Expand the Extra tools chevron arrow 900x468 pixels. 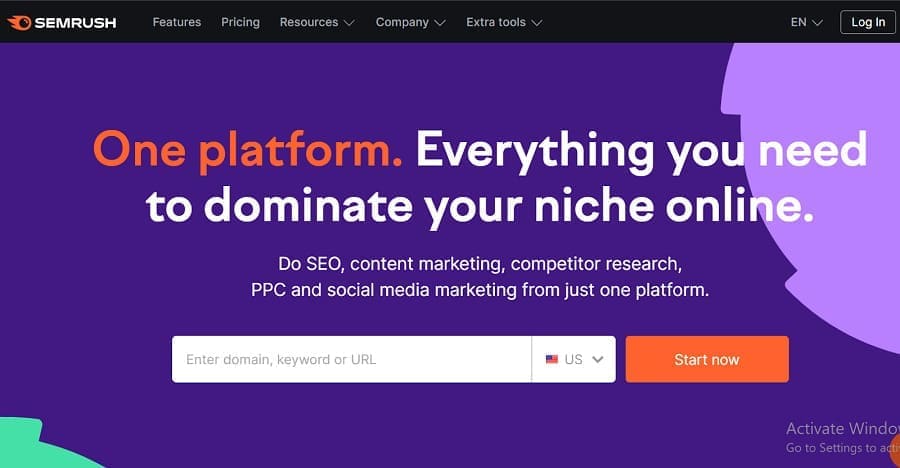click(x=537, y=22)
